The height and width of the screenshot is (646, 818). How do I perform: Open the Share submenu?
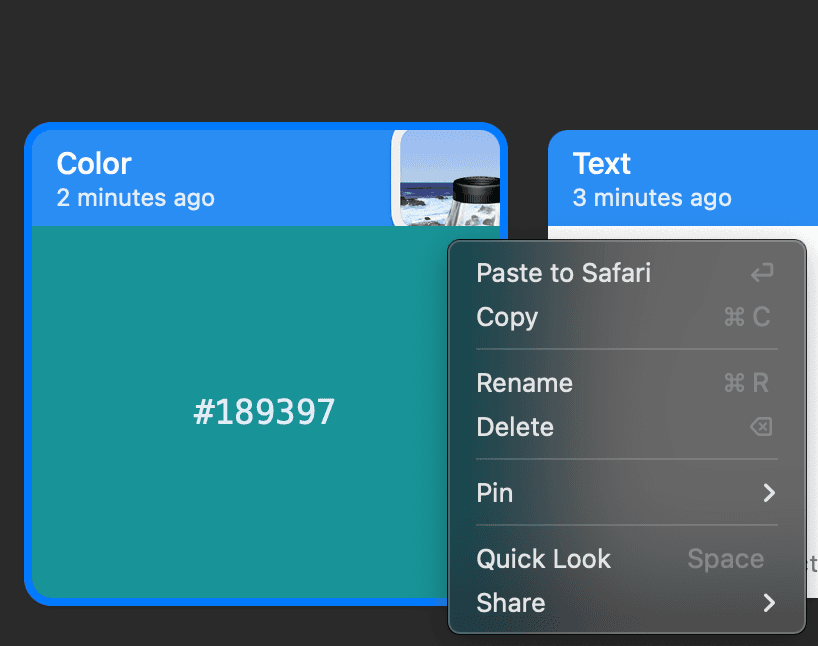click(627, 603)
